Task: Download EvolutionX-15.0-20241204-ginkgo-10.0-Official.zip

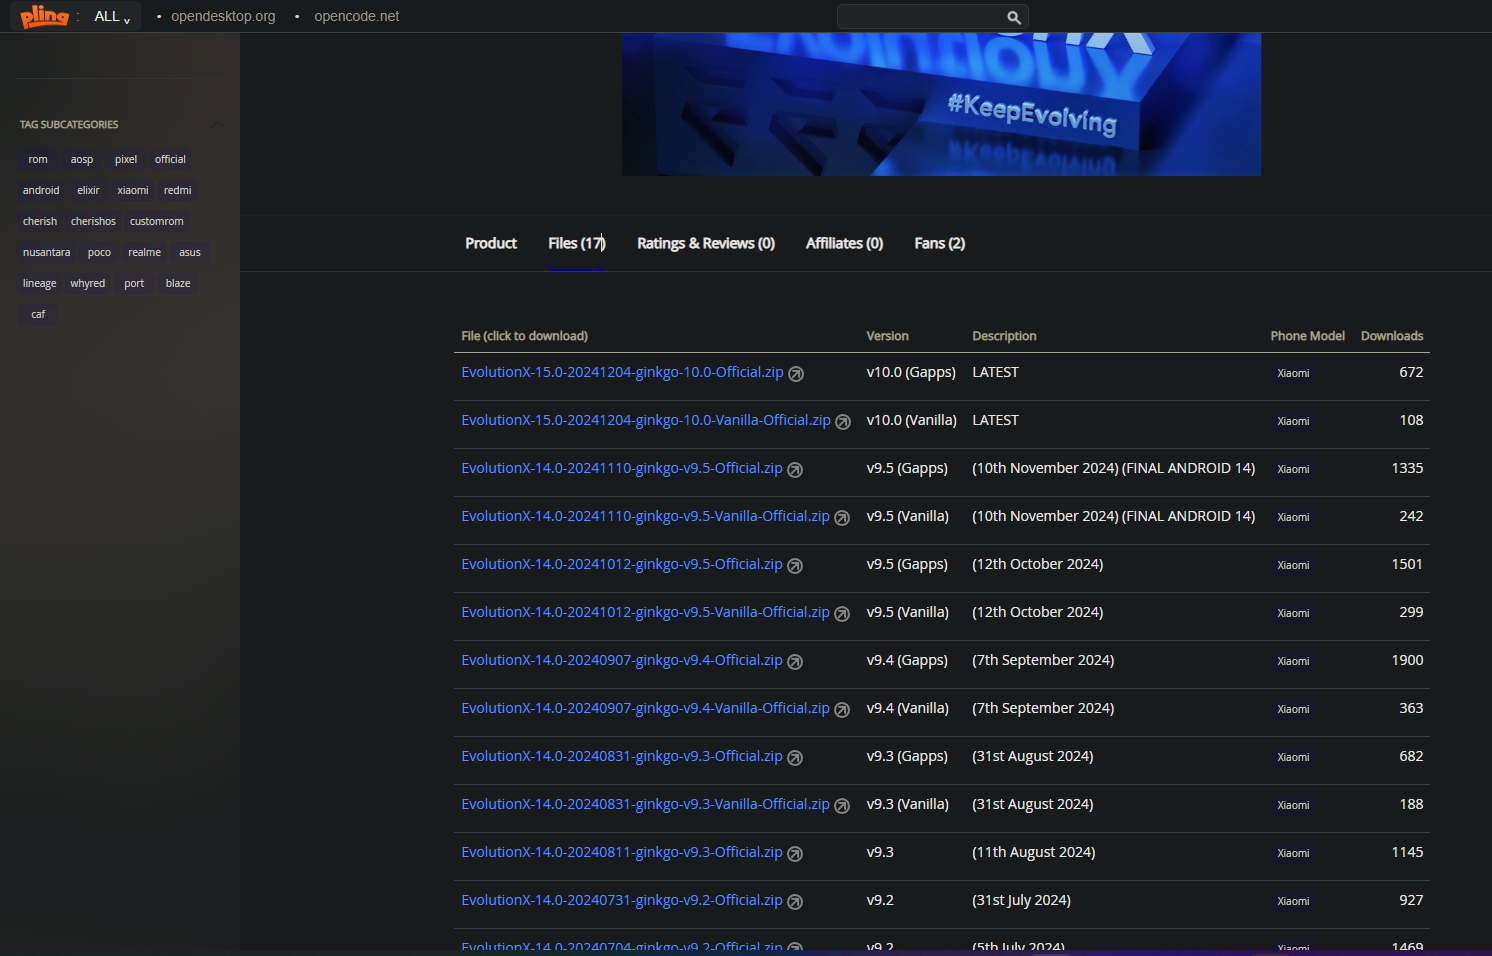Action: [622, 372]
